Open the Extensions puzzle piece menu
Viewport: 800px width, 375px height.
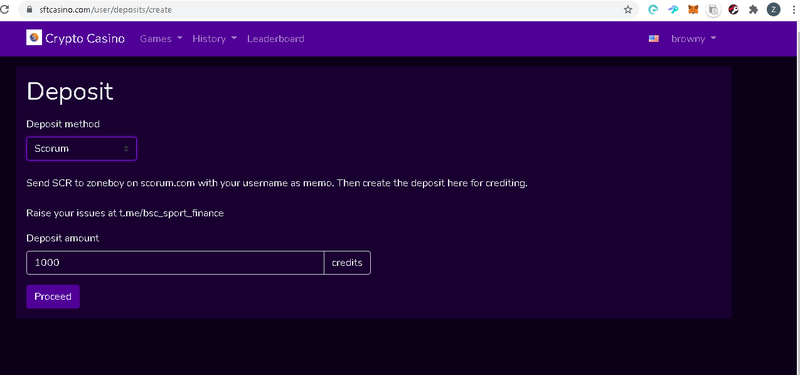pos(754,10)
